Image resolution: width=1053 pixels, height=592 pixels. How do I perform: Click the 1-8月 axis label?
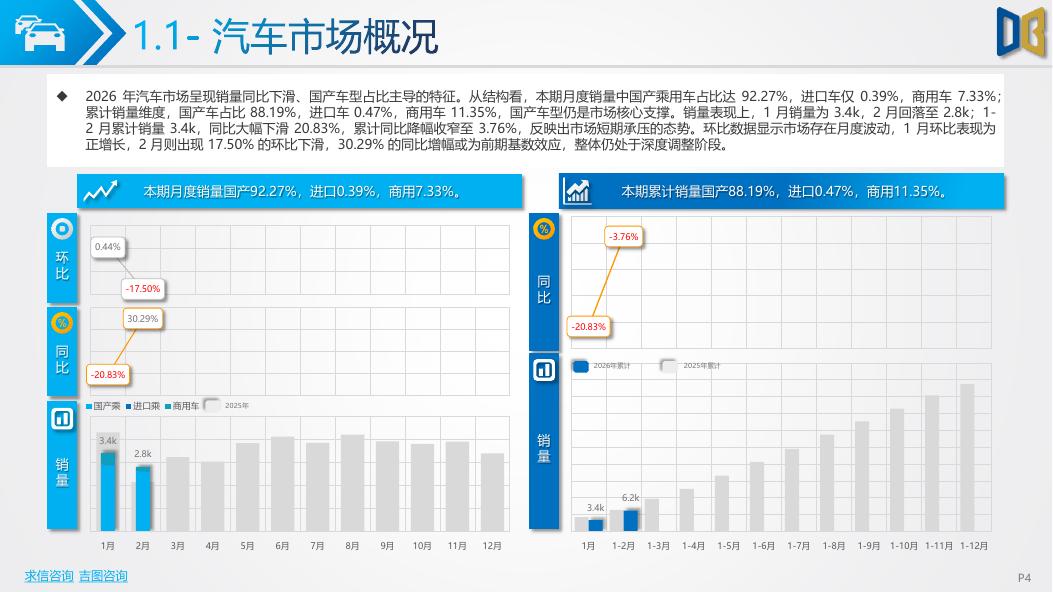(833, 546)
